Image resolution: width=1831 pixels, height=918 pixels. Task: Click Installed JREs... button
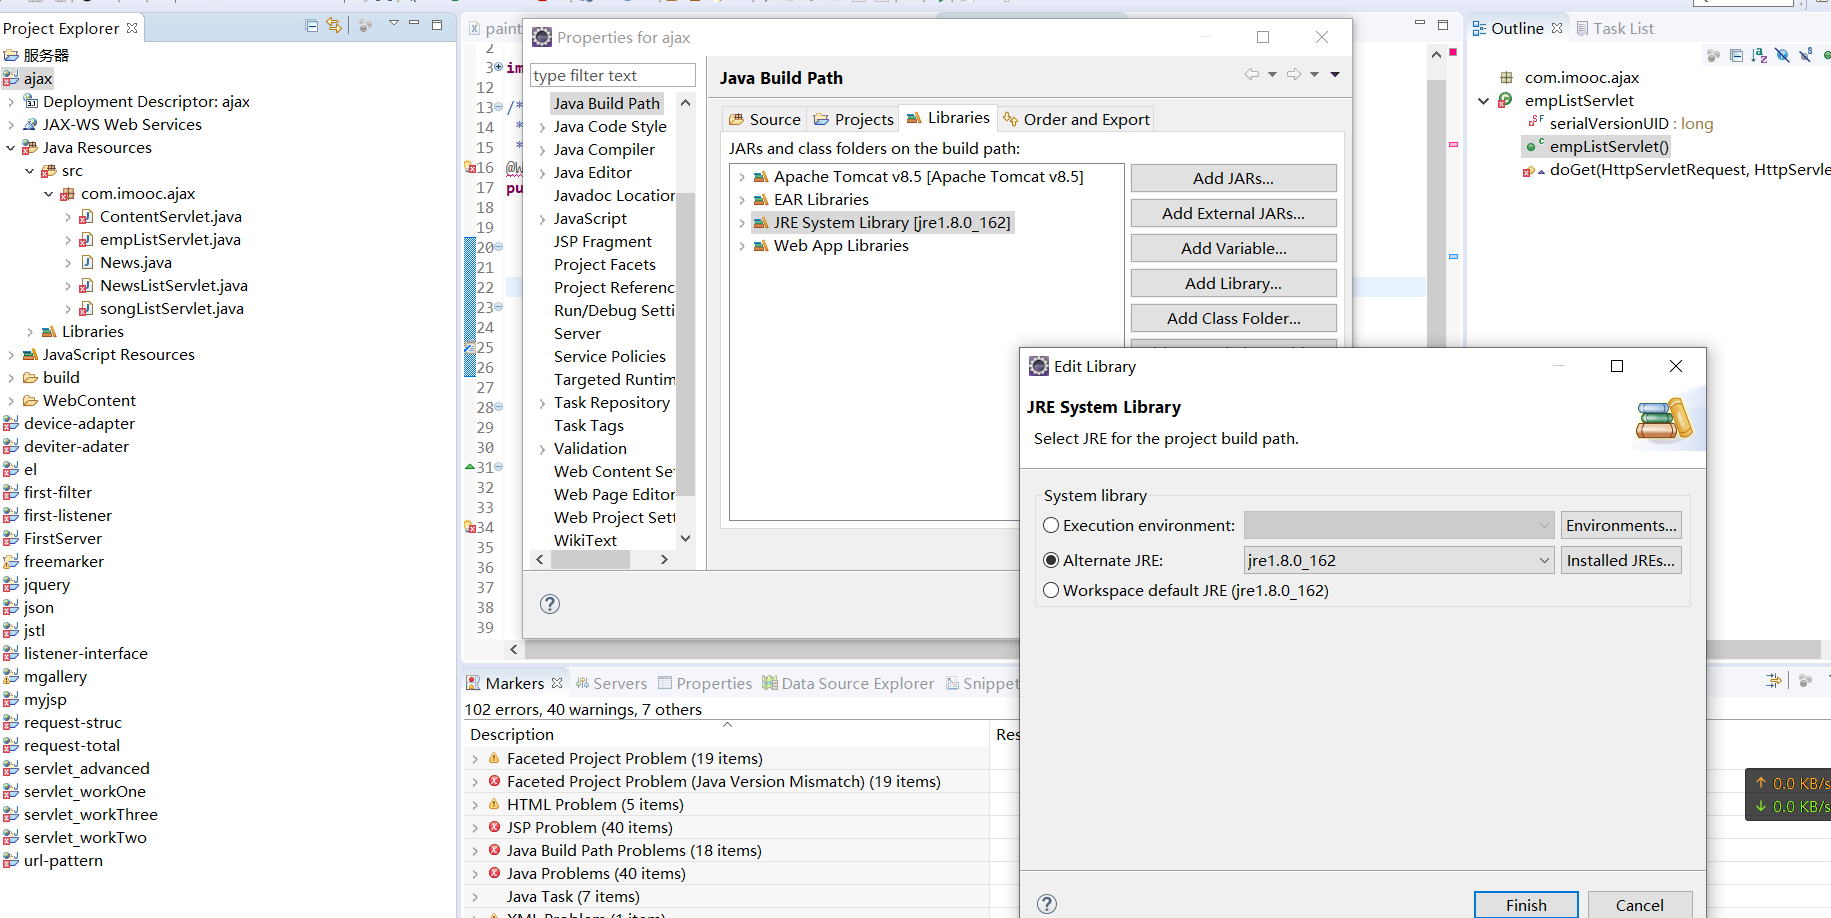pos(1621,560)
